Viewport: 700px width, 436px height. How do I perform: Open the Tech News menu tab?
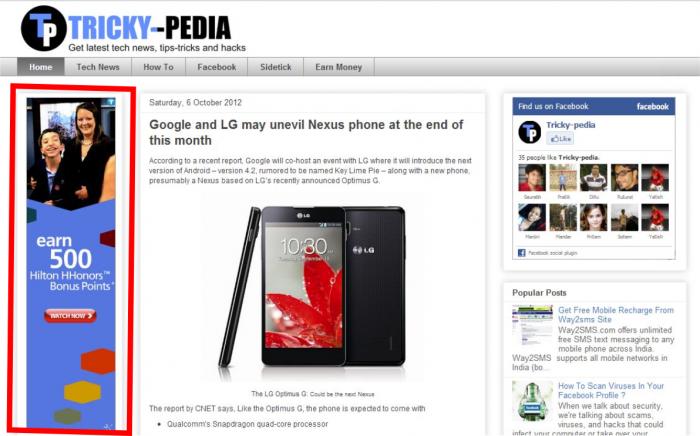(x=98, y=67)
